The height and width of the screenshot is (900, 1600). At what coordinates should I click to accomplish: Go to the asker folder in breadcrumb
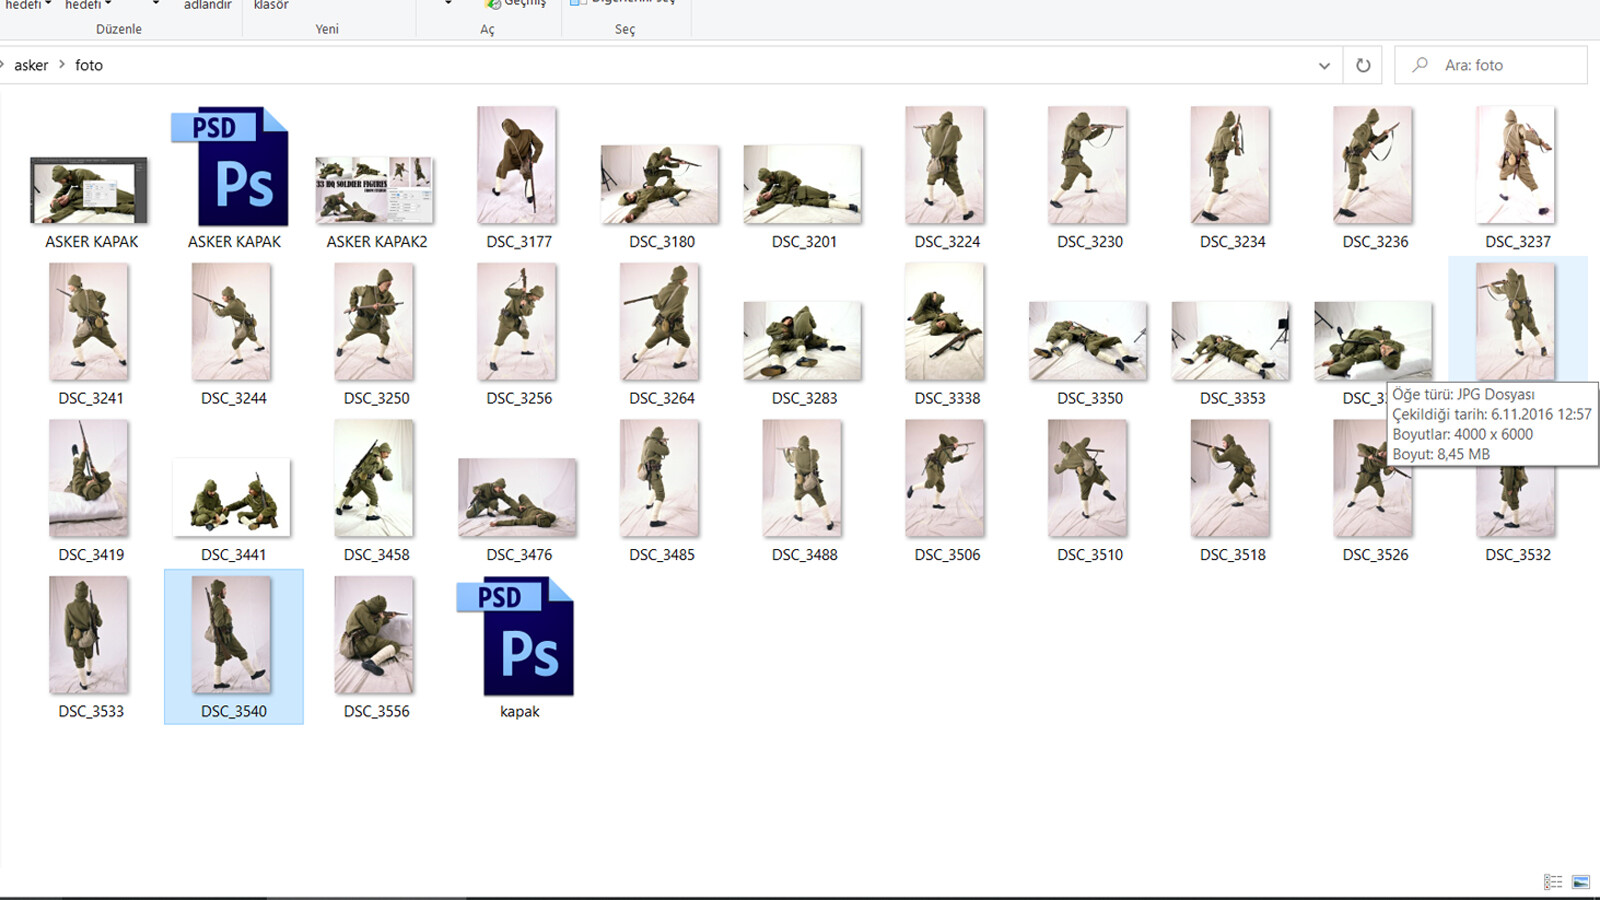[31, 65]
